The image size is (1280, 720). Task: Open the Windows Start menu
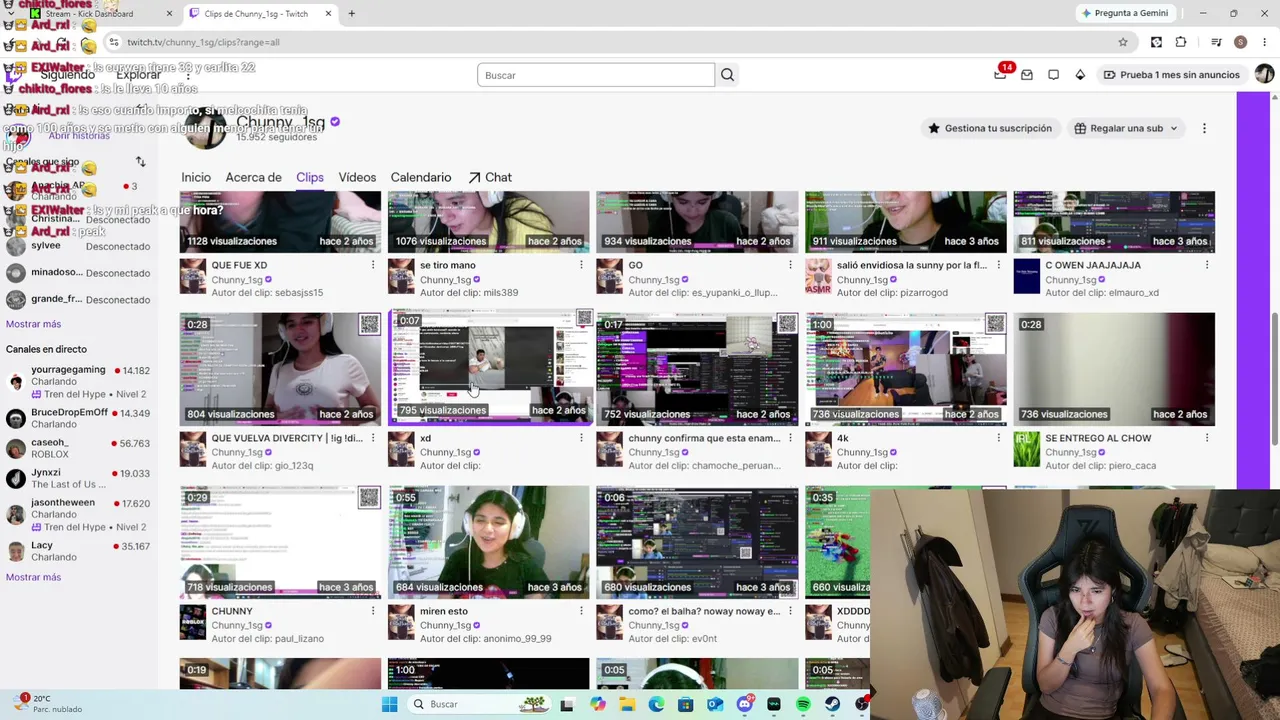pyautogui.click(x=389, y=704)
